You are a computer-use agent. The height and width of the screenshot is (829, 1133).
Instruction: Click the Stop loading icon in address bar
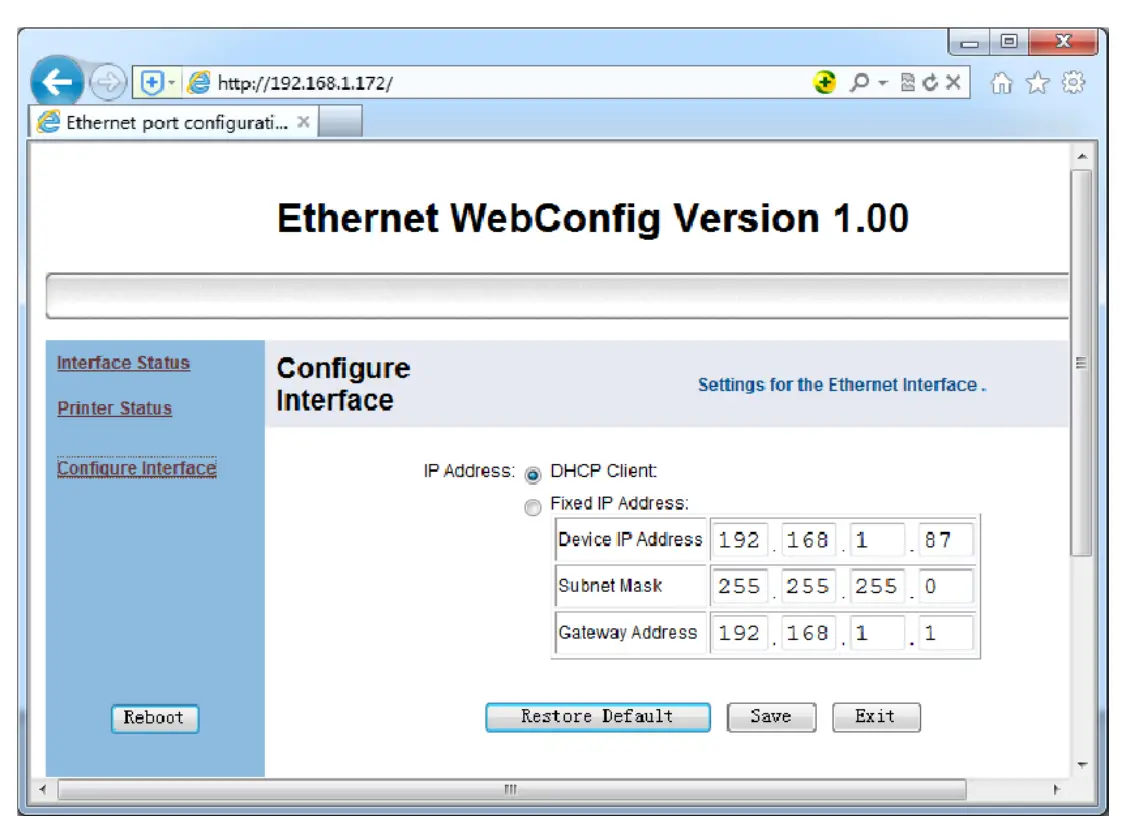(x=951, y=82)
